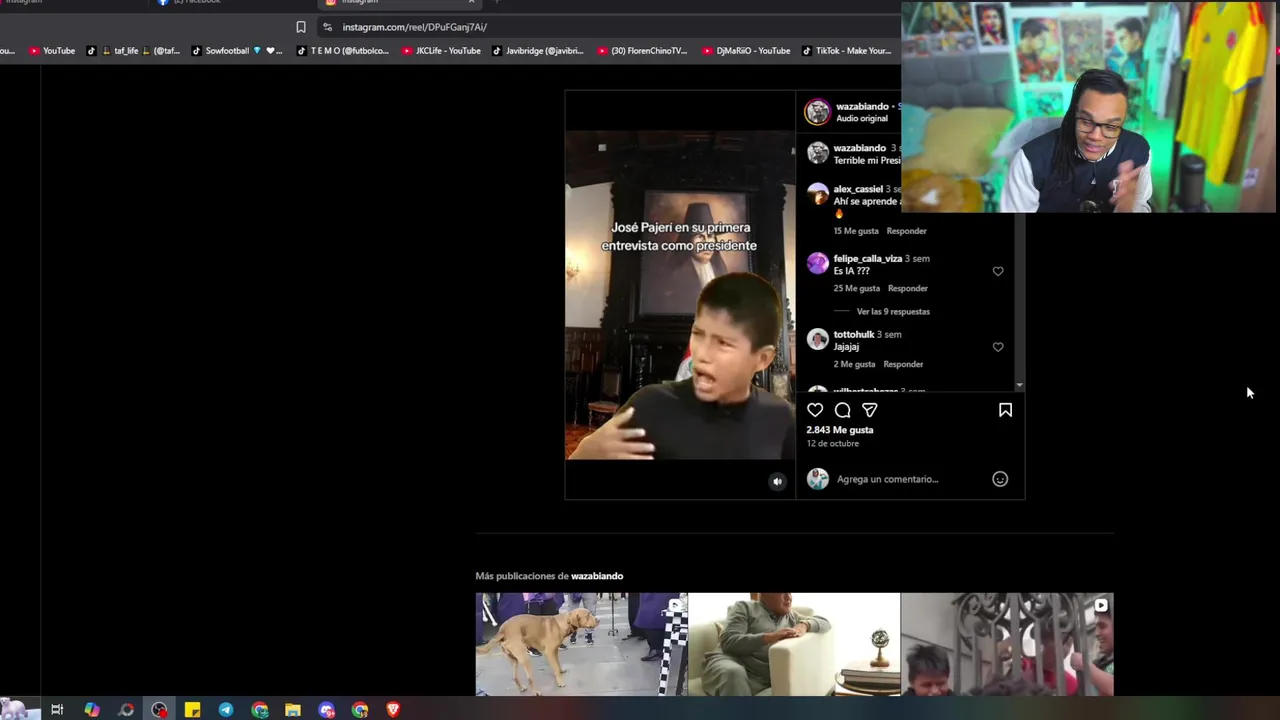Close the active Instagram browser tab

coord(471,2)
